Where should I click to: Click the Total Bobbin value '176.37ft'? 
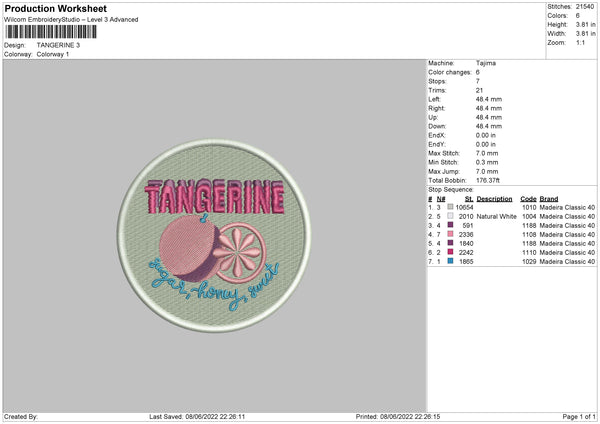click(x=488, y=180)
